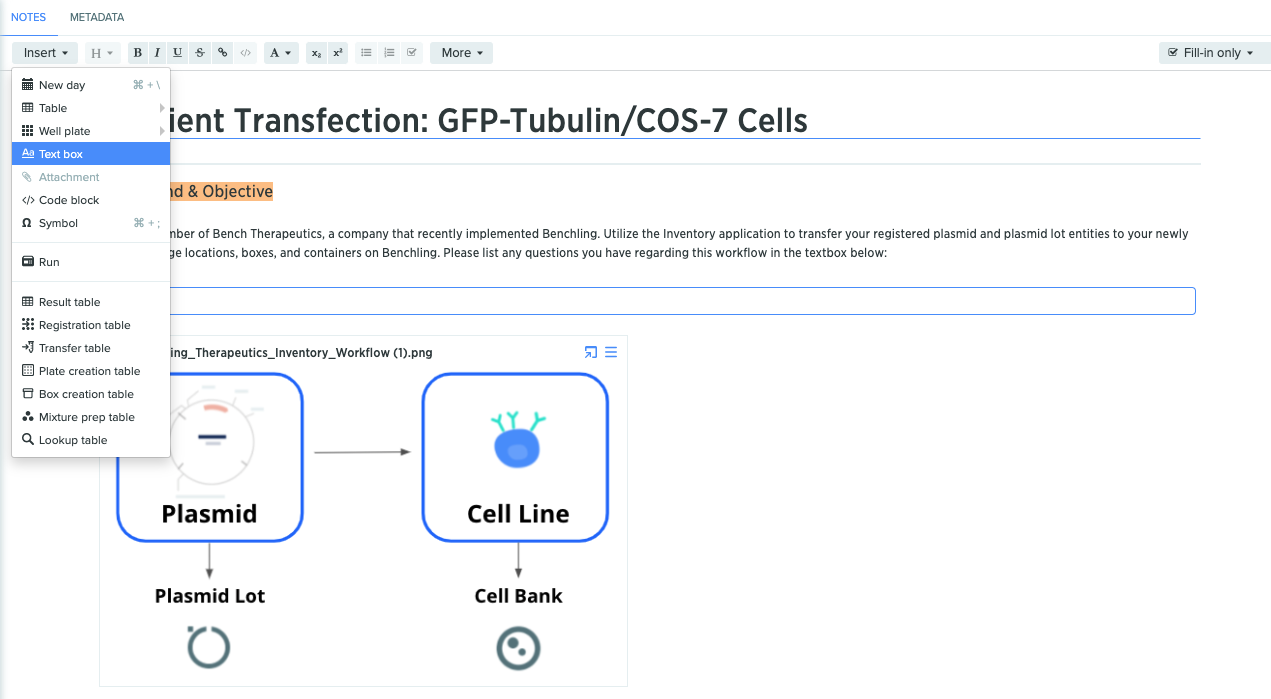Open the Fill-in only mode dropdown
This screenshot has height=699, width=1271.
(1210, 53)
